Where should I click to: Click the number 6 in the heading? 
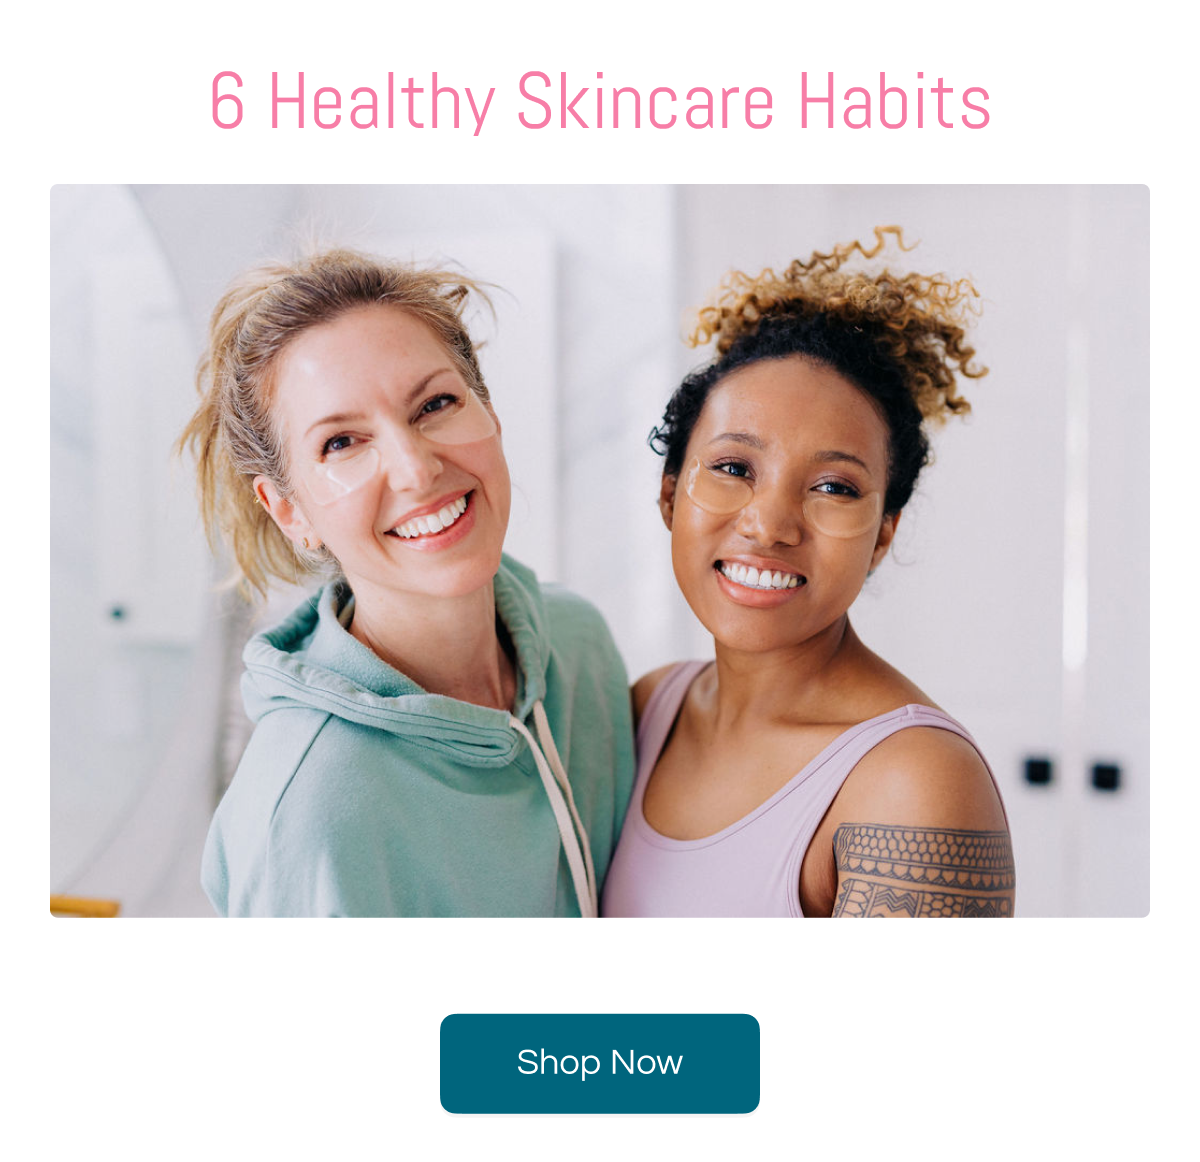(227, 102)
